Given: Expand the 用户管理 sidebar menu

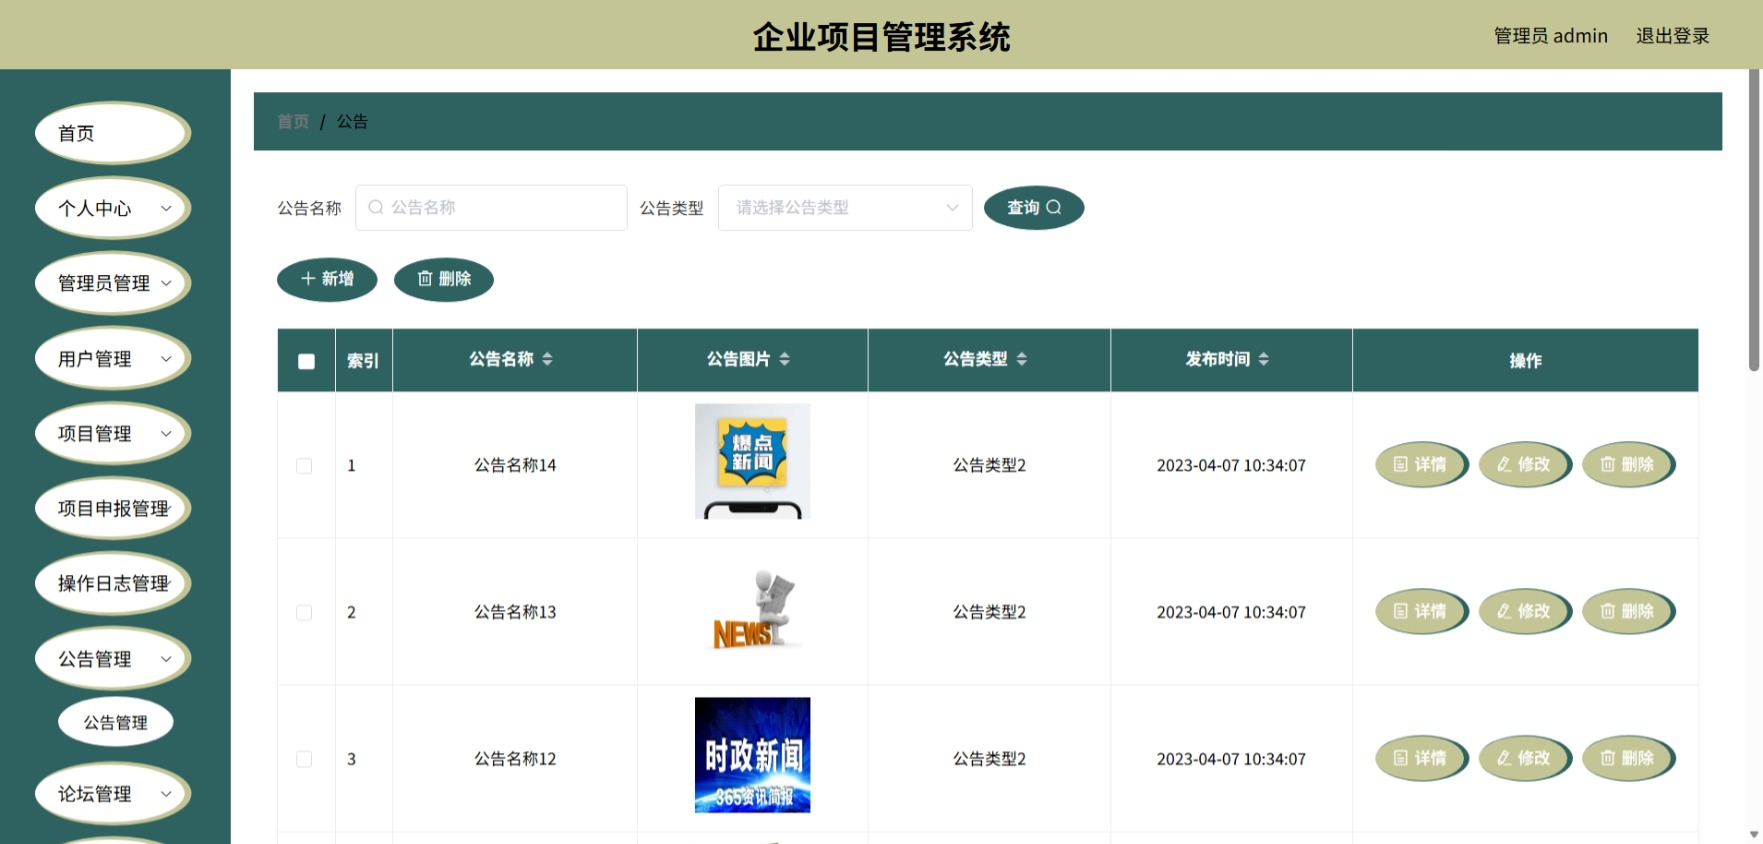Looking at the screenshot, I should point(113,358).
